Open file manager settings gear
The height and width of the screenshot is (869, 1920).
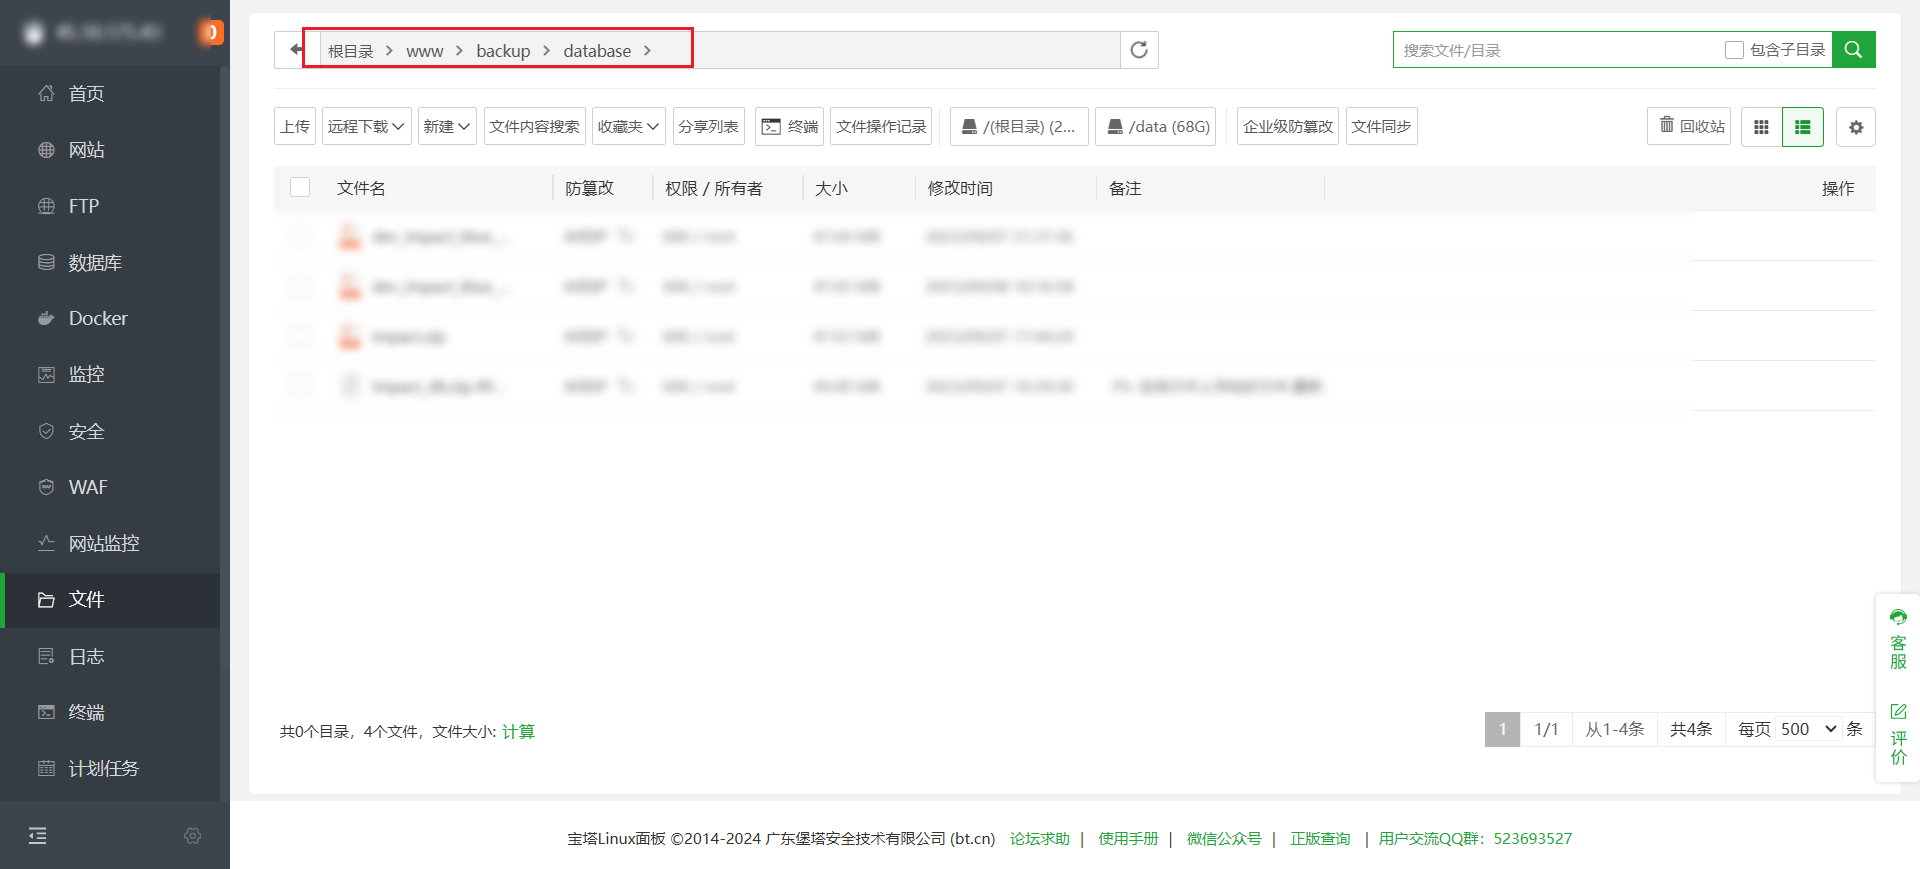click(1855, 127)
